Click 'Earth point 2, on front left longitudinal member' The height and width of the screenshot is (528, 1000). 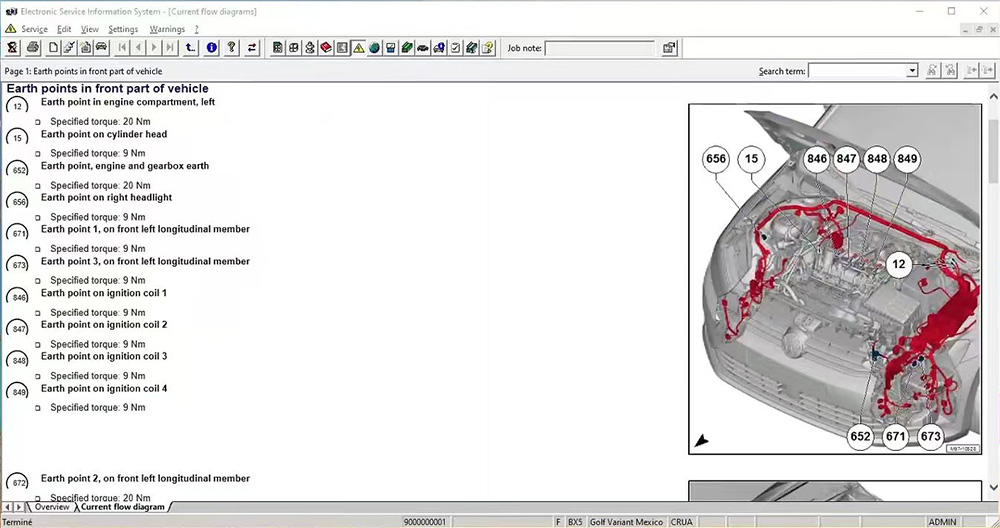coord(145,478)
